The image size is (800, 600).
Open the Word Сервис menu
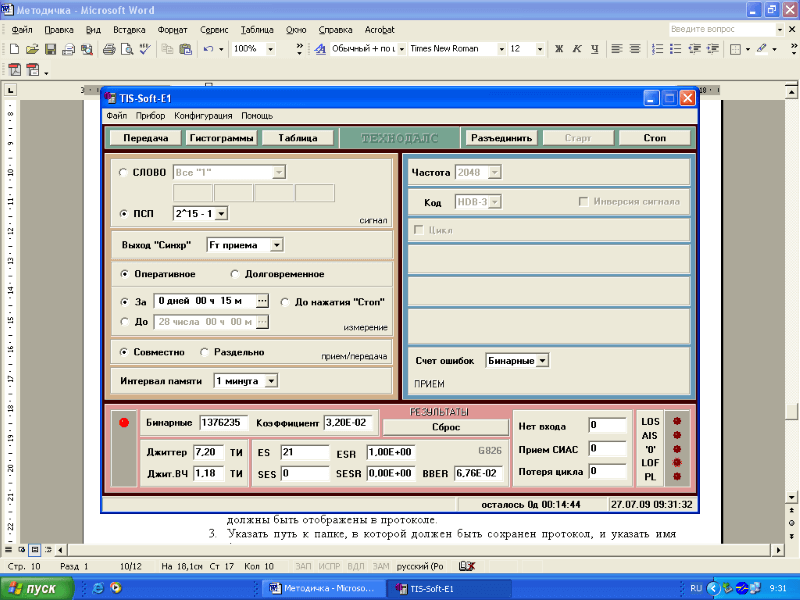[214, 30]
